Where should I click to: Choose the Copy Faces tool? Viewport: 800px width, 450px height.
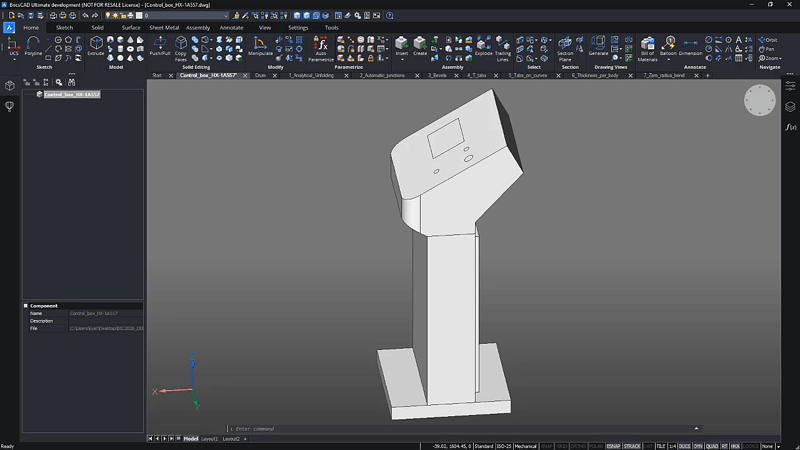tap(181, 48)
